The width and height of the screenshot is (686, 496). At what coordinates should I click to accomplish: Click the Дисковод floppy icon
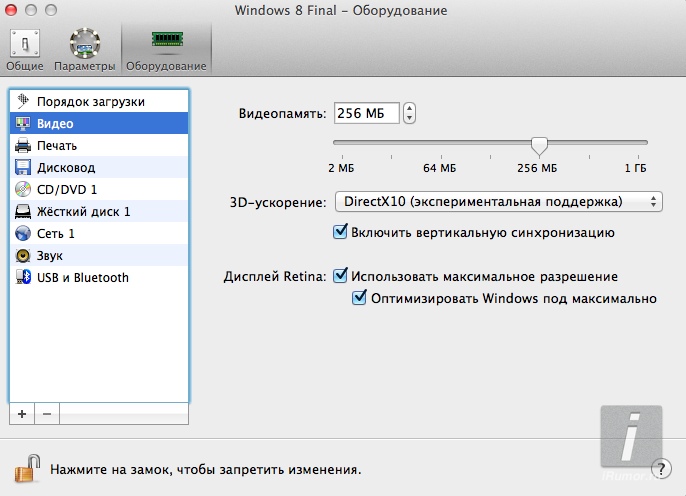pyautogui.click(x=23, y=168)
